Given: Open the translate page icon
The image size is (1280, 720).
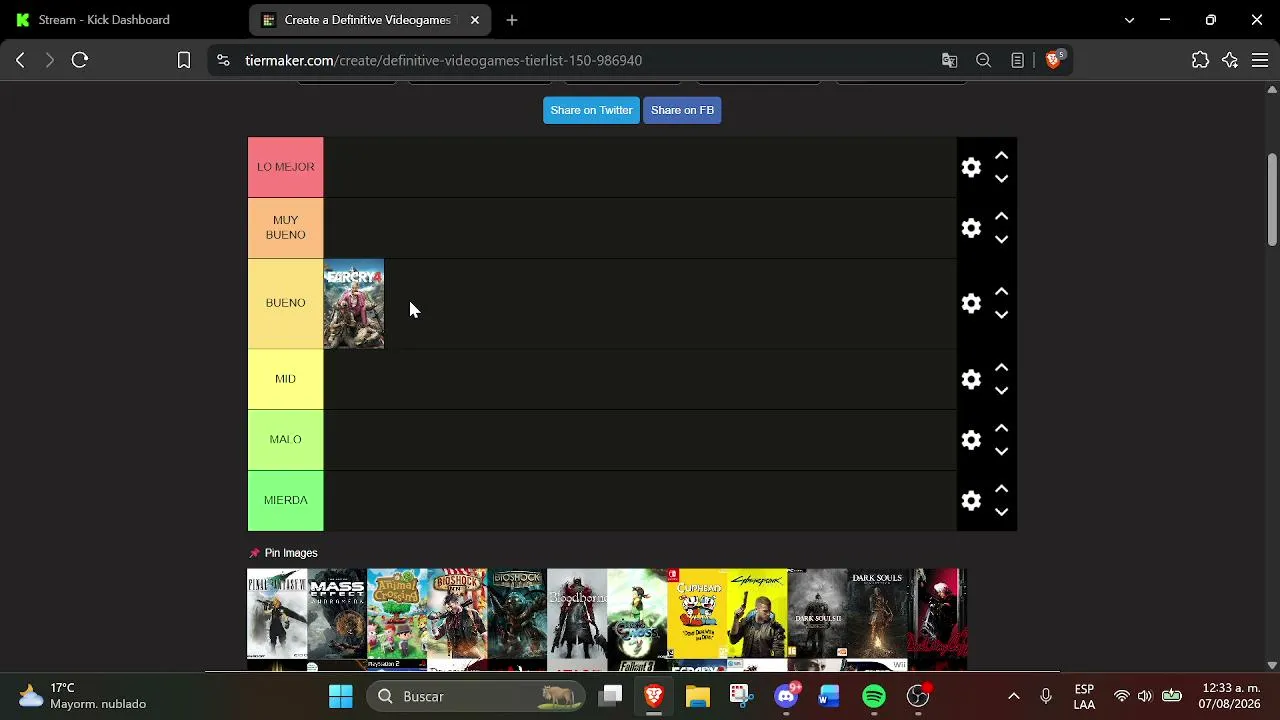Looking at the screenshot, I should [x=950, y=60].
